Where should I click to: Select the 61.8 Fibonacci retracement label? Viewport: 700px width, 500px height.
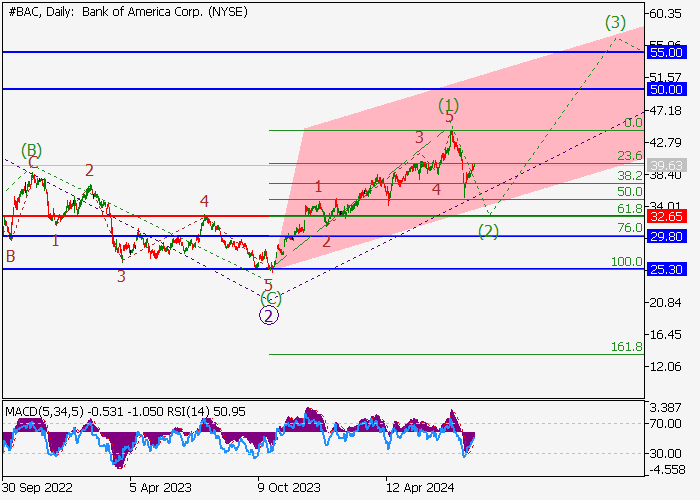628,208
